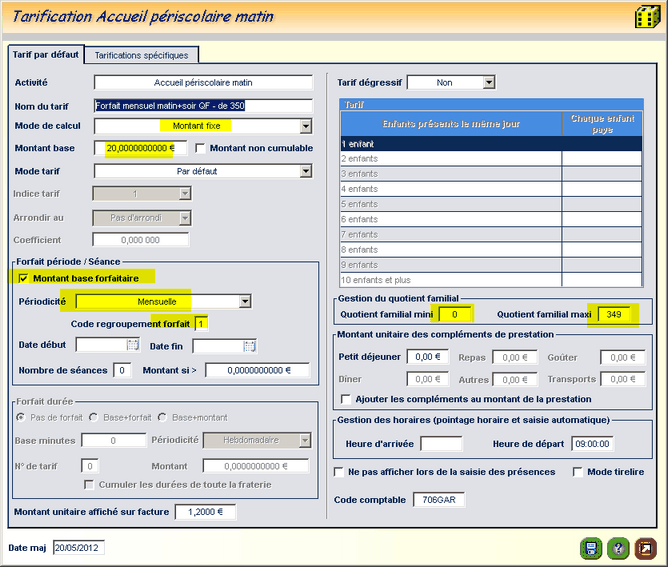Image resolution: width=668 pixels, height=567 pixels.
Task: Open the Date début calendar picker
Action: coord(132,345)
